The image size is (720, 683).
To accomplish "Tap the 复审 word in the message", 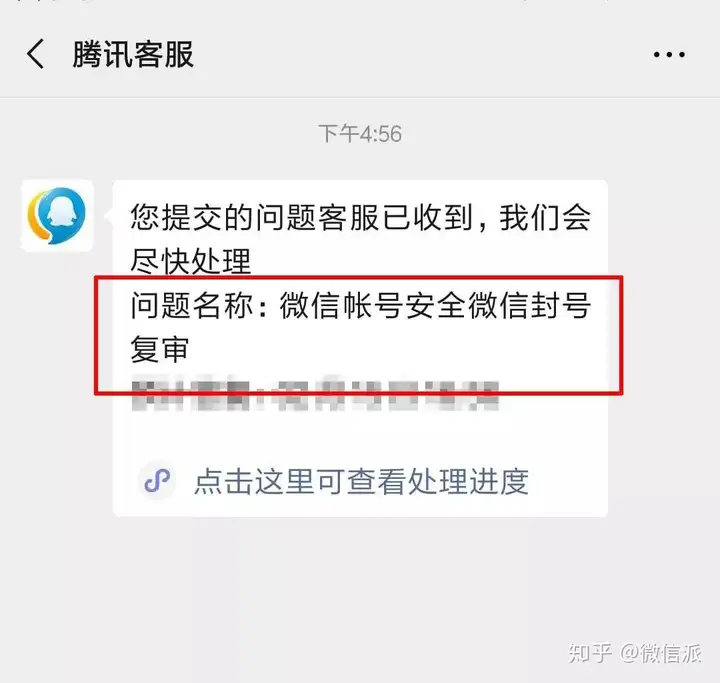I will (160, 349).
